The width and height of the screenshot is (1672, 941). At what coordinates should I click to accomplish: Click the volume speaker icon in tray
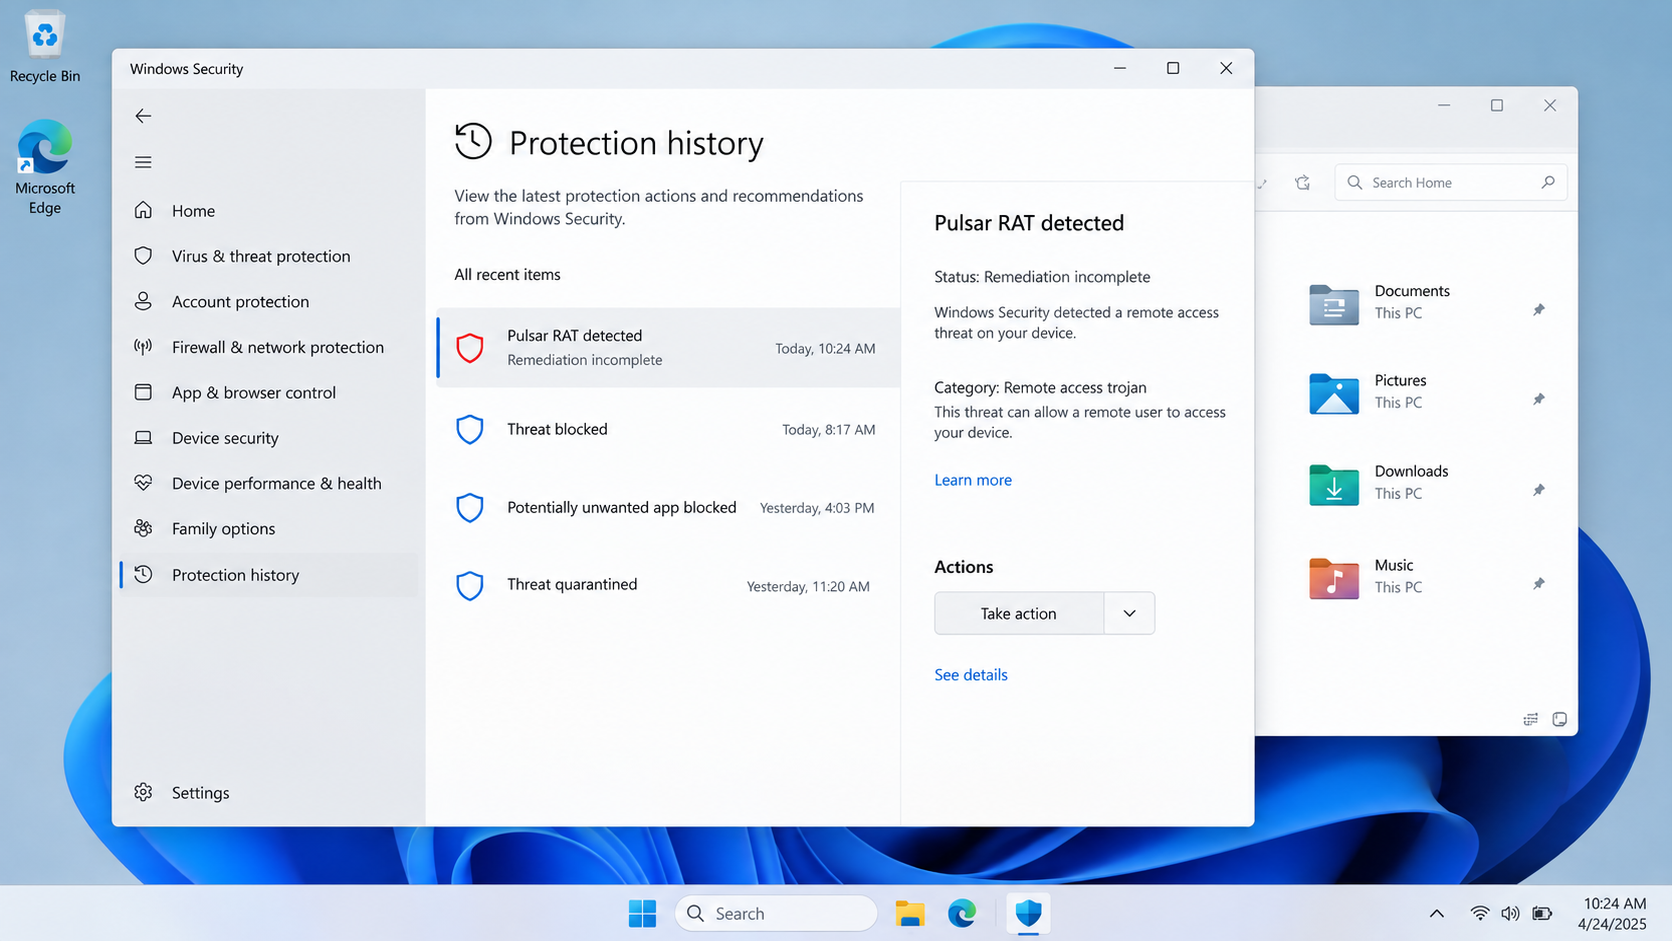[x=1510, y=913]
